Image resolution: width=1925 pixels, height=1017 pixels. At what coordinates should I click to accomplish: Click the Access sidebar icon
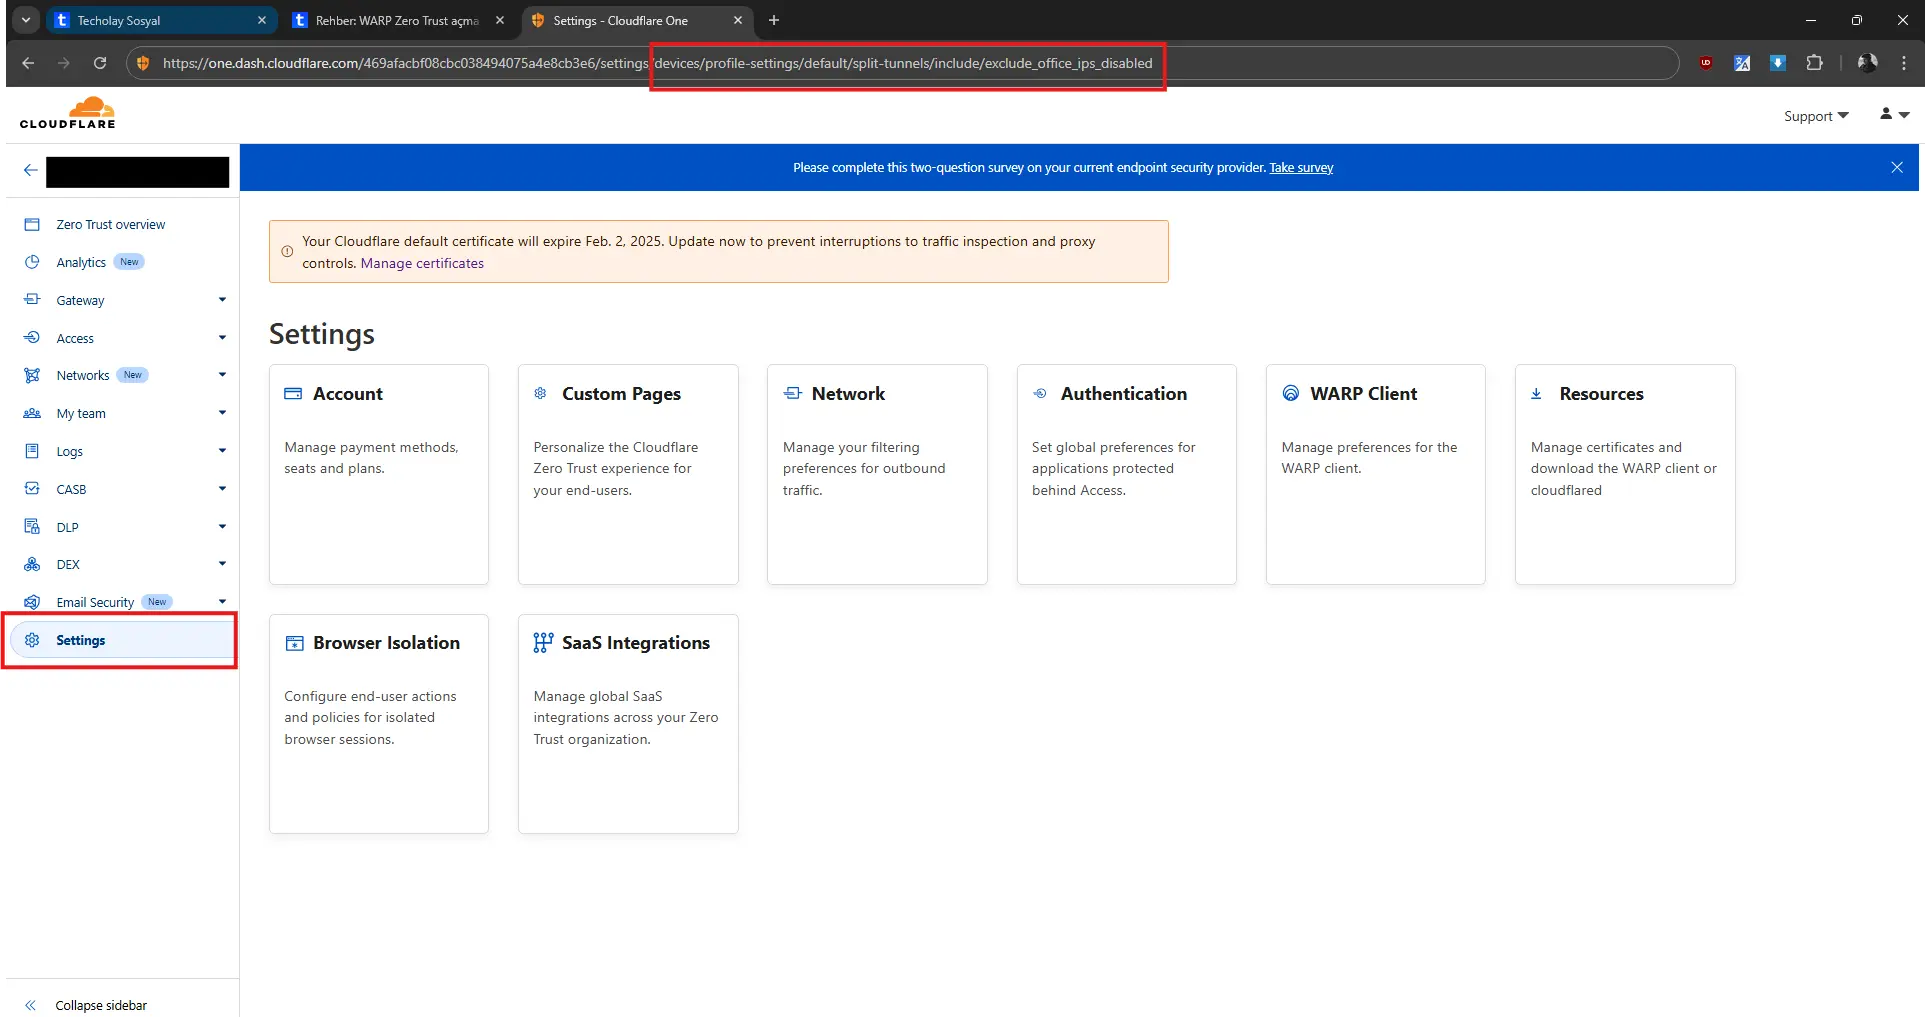[32, 338]
